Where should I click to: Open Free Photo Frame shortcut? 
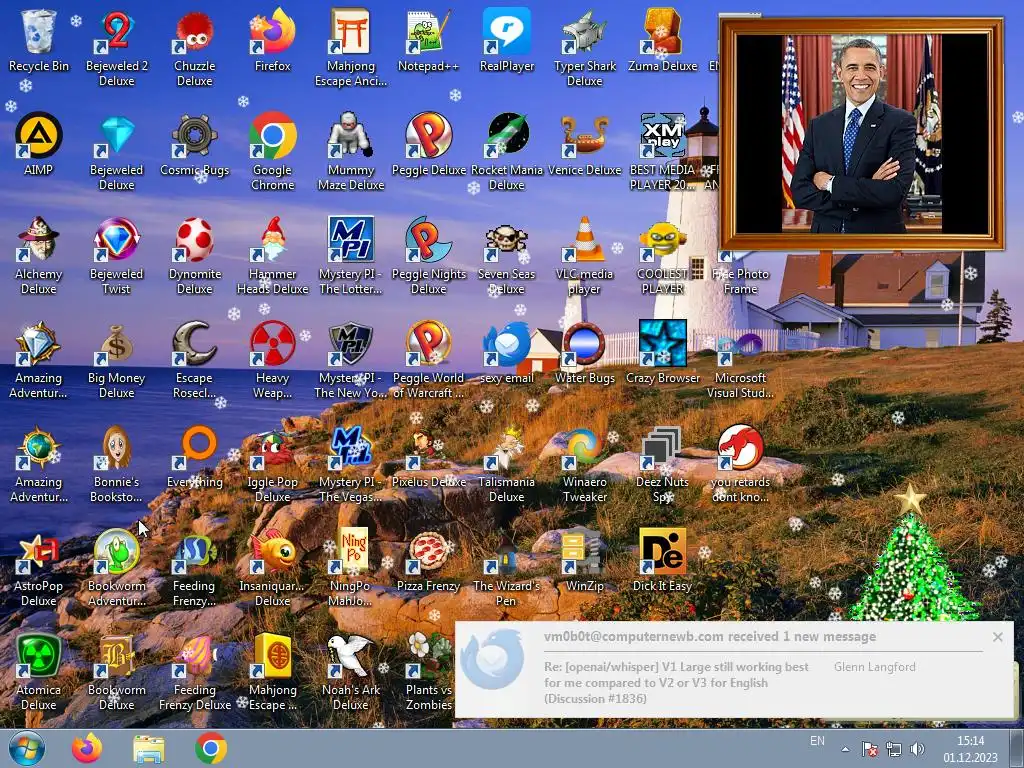(x=740, y=274)
